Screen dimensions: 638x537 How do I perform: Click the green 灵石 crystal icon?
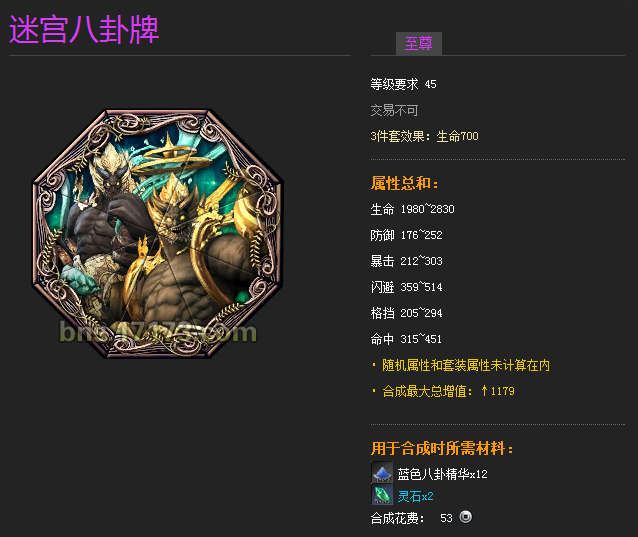(382, 495)
